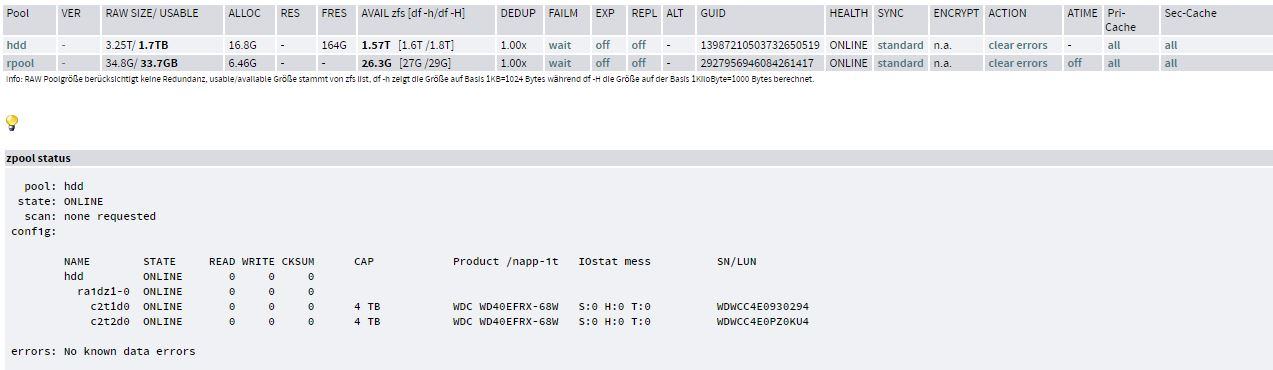Click the 'GUID' column header
The image size is (1273, 370).
point(713,14)
